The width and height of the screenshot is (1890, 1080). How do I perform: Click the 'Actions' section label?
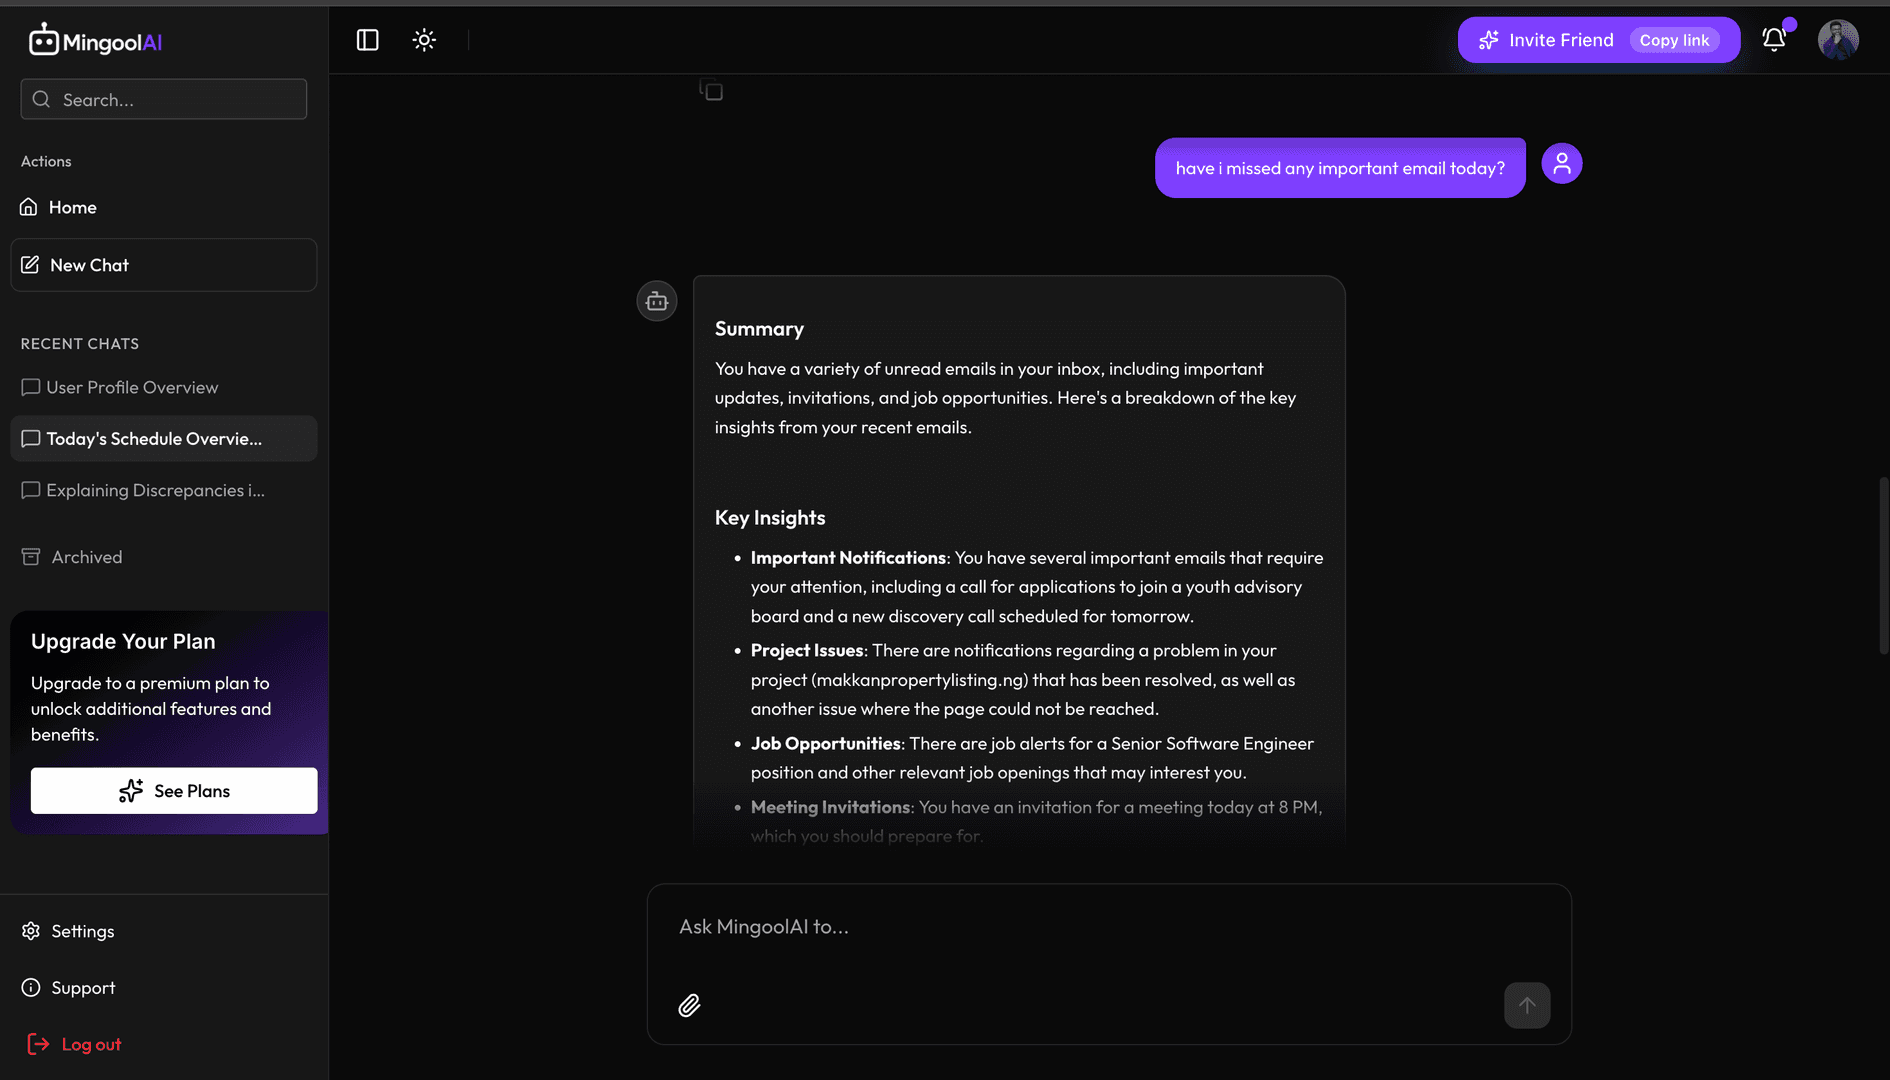coord(46,161)
